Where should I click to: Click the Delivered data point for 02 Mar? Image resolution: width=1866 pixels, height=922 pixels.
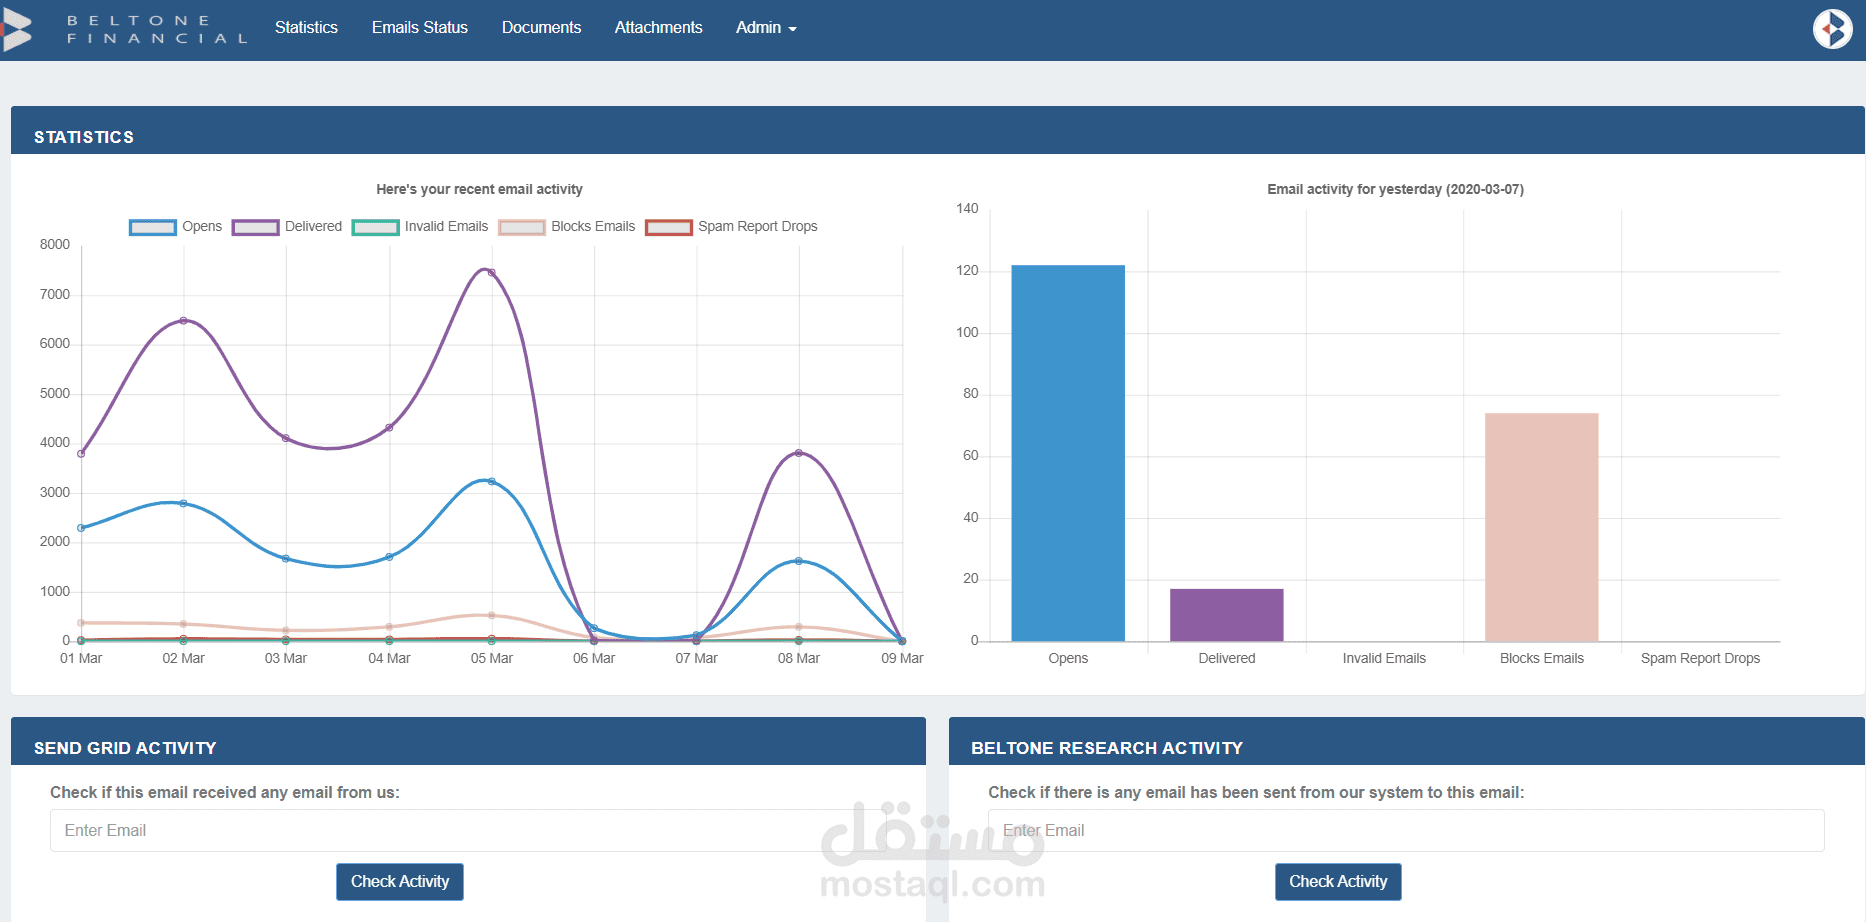[183, 321]
